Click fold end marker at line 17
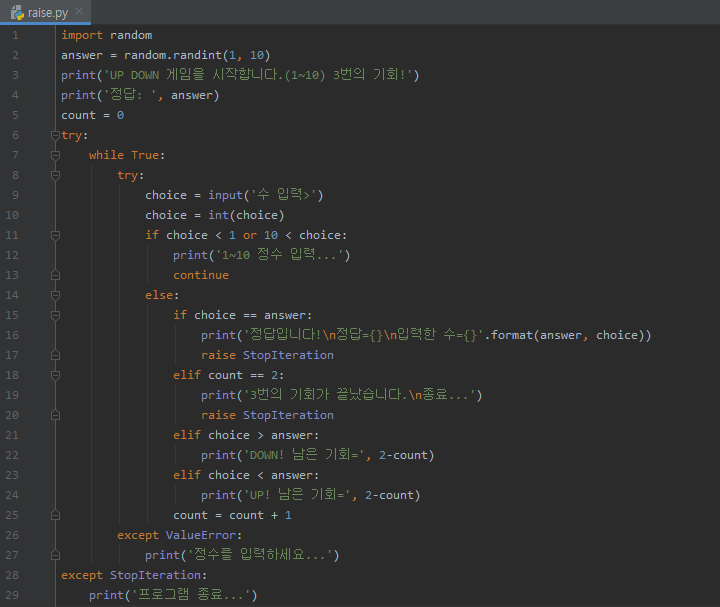The height and width of the screenshot is (607, 720). pyautogui.click(x=55, y=355)
